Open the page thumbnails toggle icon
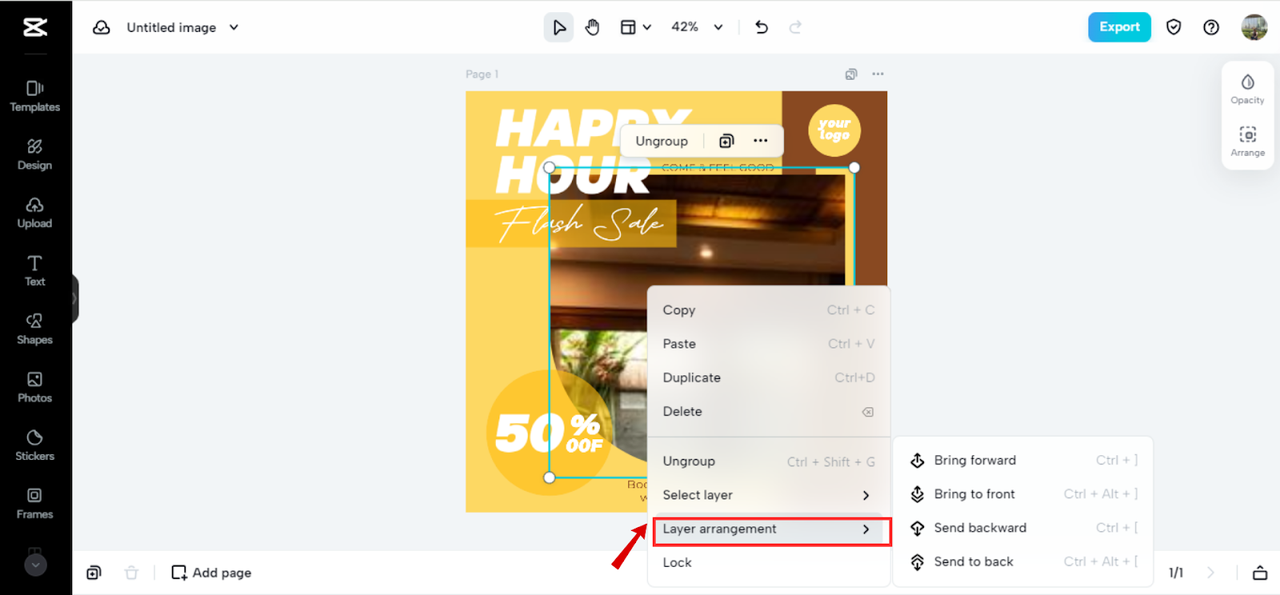Image resolution: width=1280 pixels, height=595 pixels. tap(1259, 573)
